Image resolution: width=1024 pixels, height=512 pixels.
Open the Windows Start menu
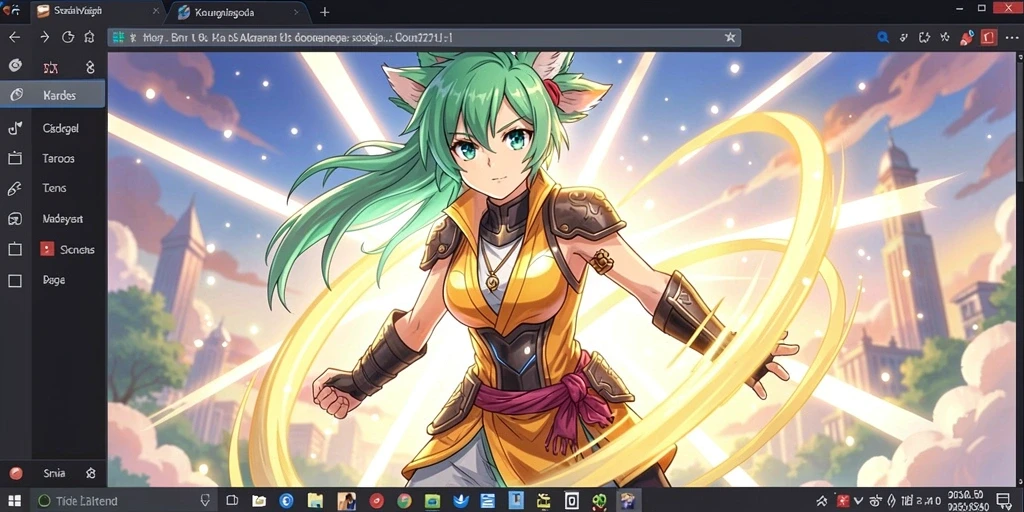tap(14, 501)
